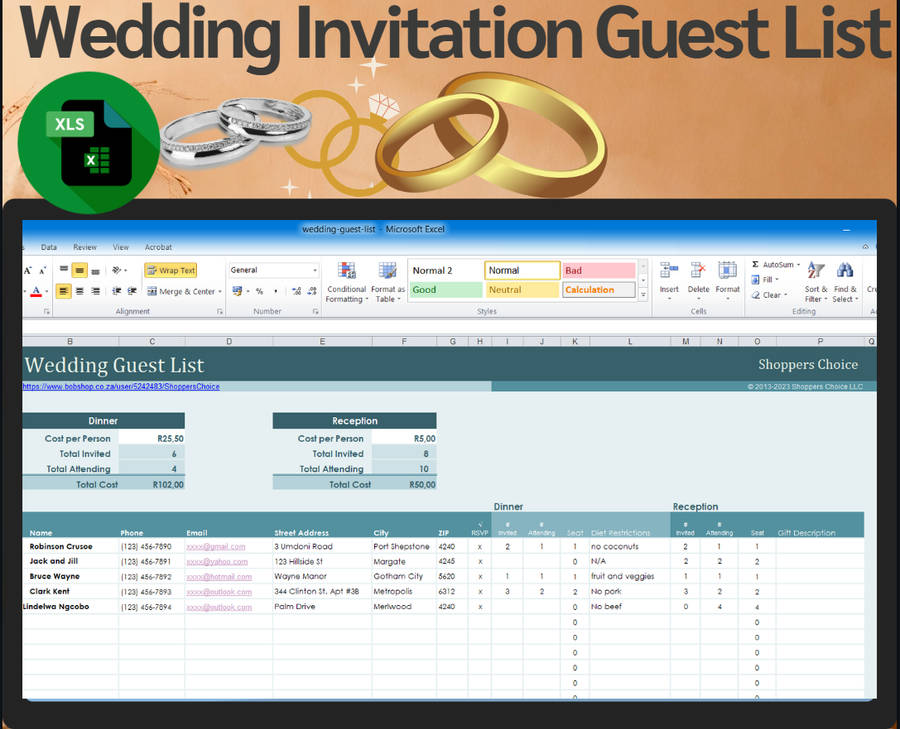
Task: Toggle align text left
Action: click(63, 292)
